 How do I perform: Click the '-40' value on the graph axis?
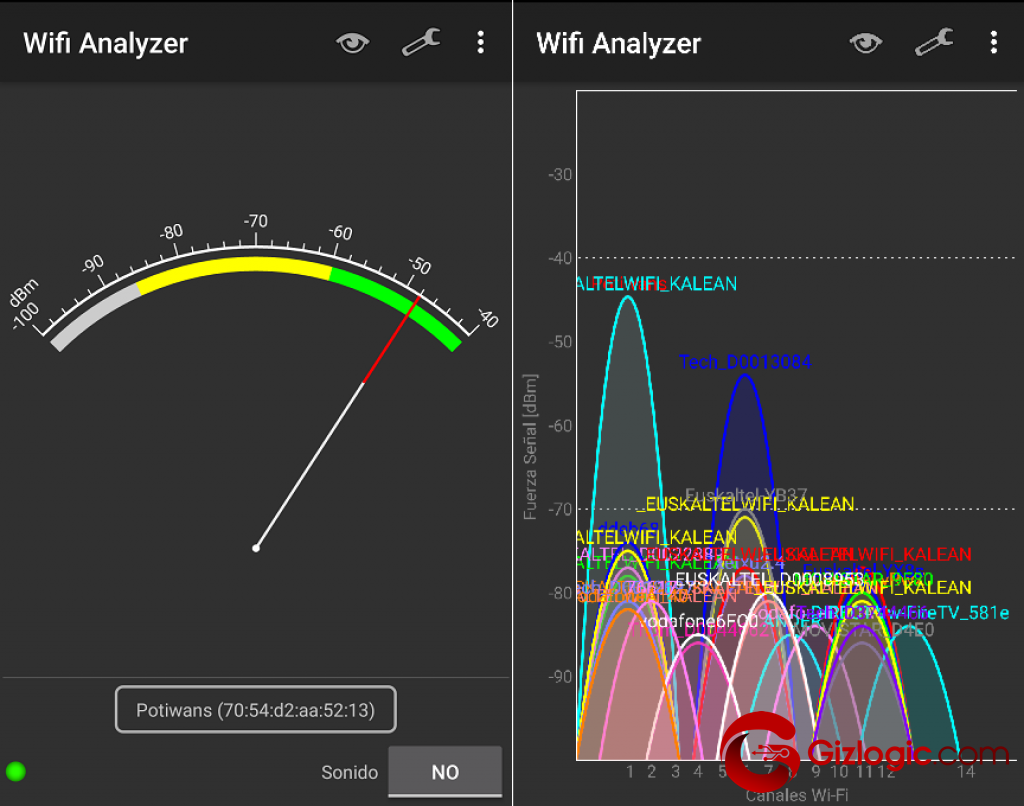[x=560, y=258]
